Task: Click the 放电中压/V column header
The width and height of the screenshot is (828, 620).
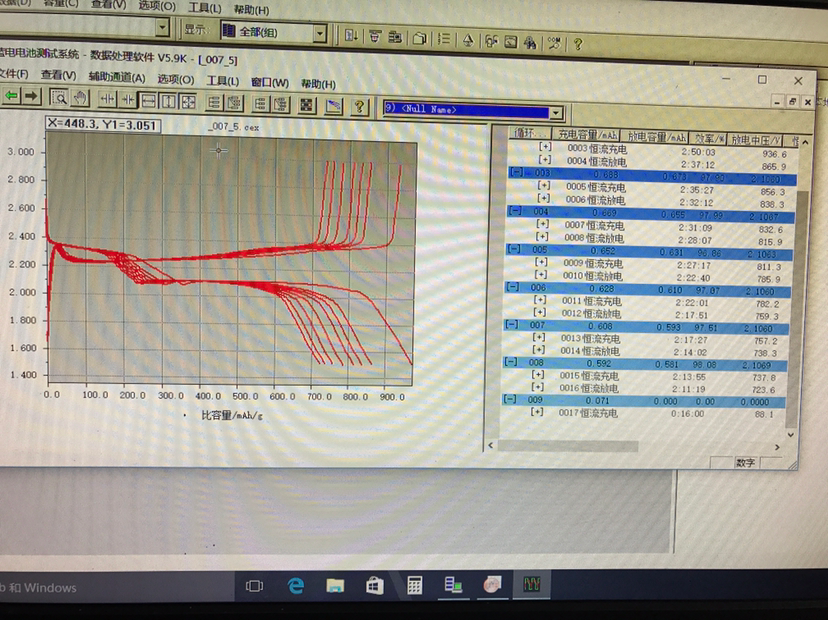Action: pyautogui.click(x=756, y=140)
